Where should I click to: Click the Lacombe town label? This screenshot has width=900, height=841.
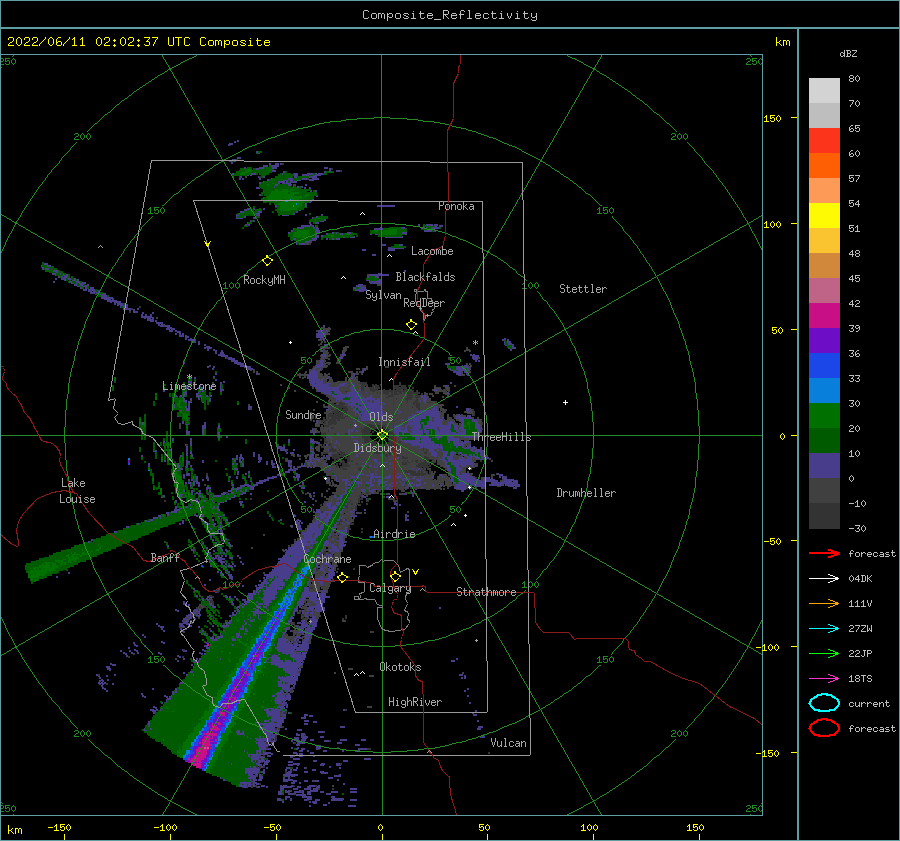(432, 251)
